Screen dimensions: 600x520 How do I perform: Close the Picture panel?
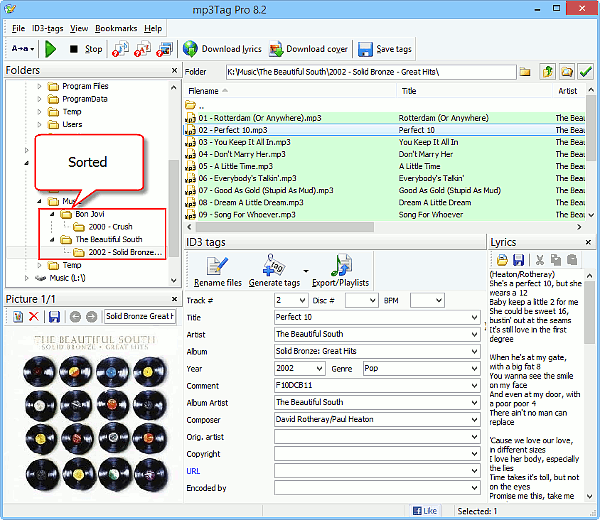coord(174,299)
